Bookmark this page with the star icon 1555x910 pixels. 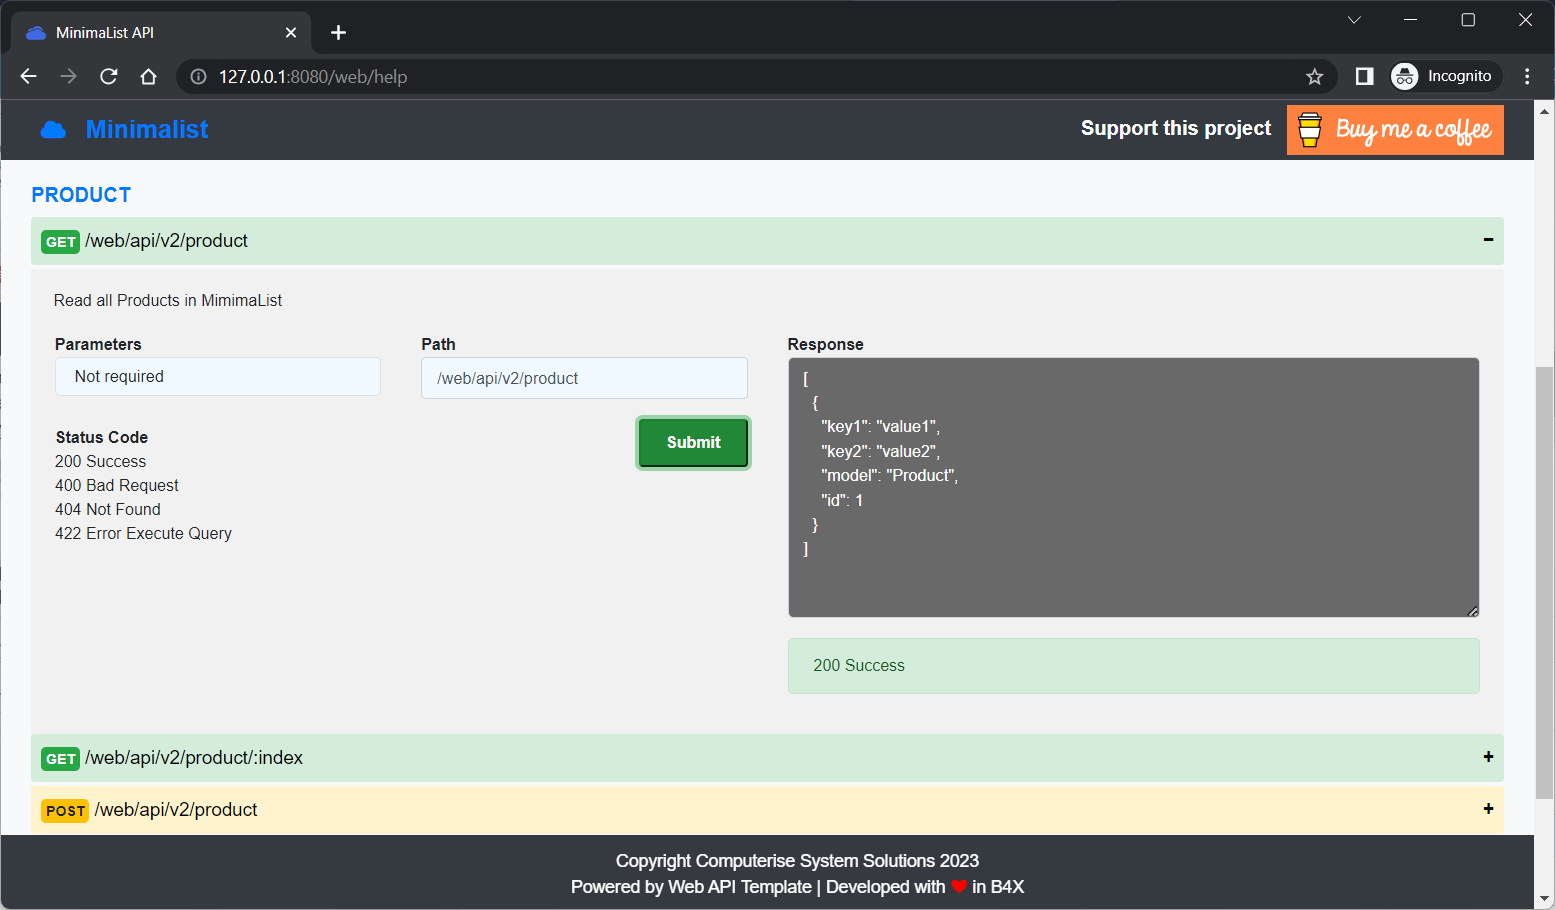[x=1315, y=77]
